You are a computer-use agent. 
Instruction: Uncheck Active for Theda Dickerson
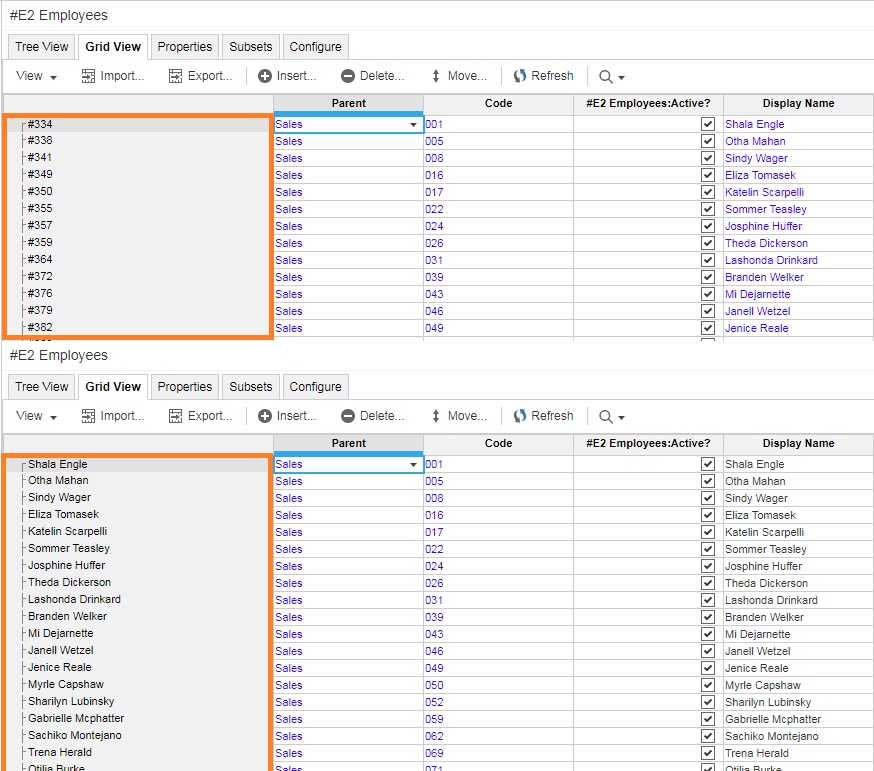[x=707, y=243]
